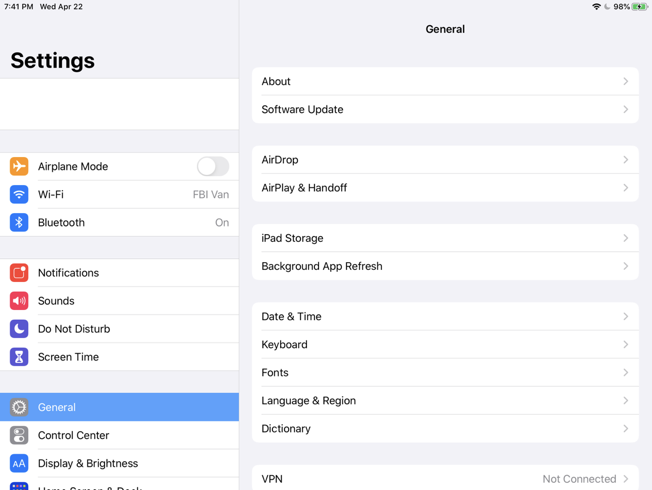Click the Bluetooth 'On' status text
The image size is (652, 490).
click(222, 223)
